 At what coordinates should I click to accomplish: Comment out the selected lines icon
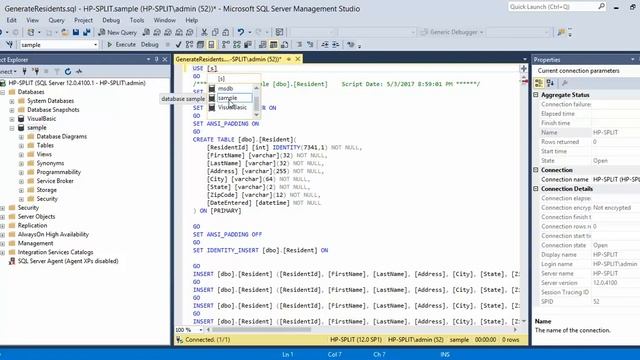pos(299,44)
